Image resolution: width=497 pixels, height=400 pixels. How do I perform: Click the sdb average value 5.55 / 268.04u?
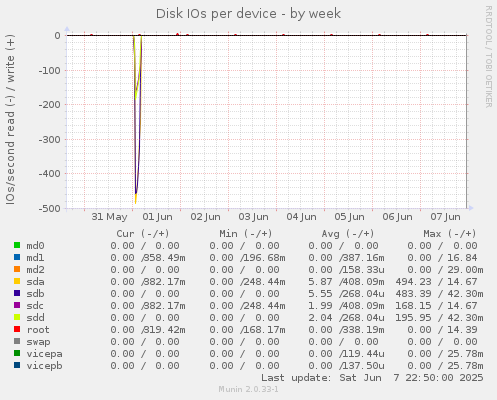point(346,294)
